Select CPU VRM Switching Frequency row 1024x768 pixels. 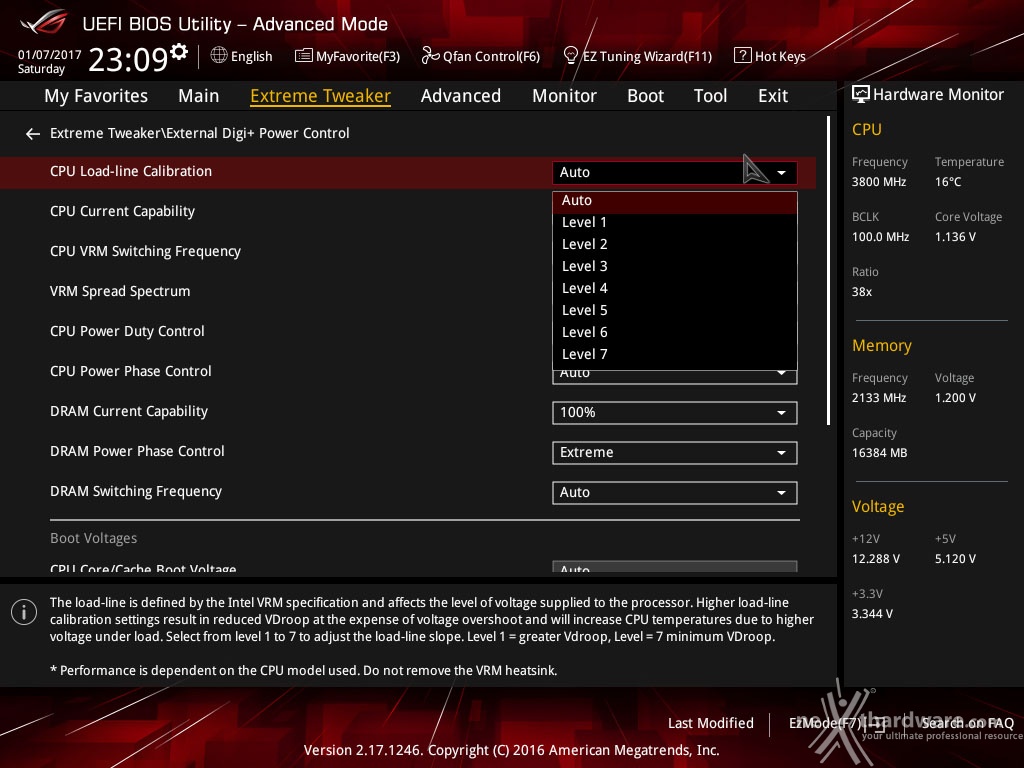pyautogui.click(x=146, y=251)
